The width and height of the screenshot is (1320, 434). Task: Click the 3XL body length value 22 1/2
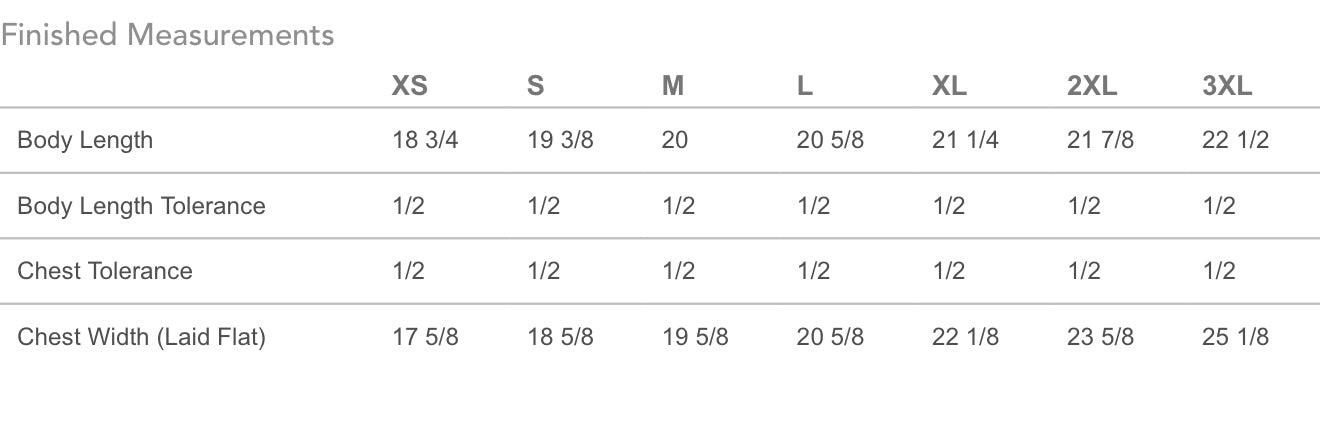pos(1235,140)
